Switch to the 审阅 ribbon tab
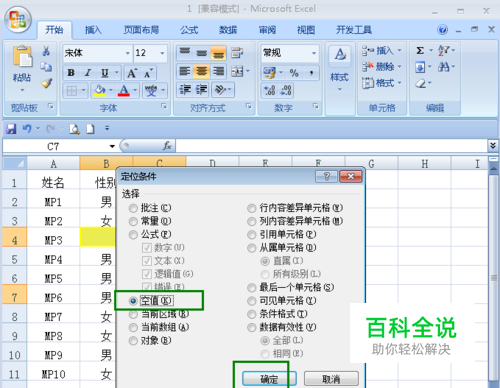 (x=267, y=30)
